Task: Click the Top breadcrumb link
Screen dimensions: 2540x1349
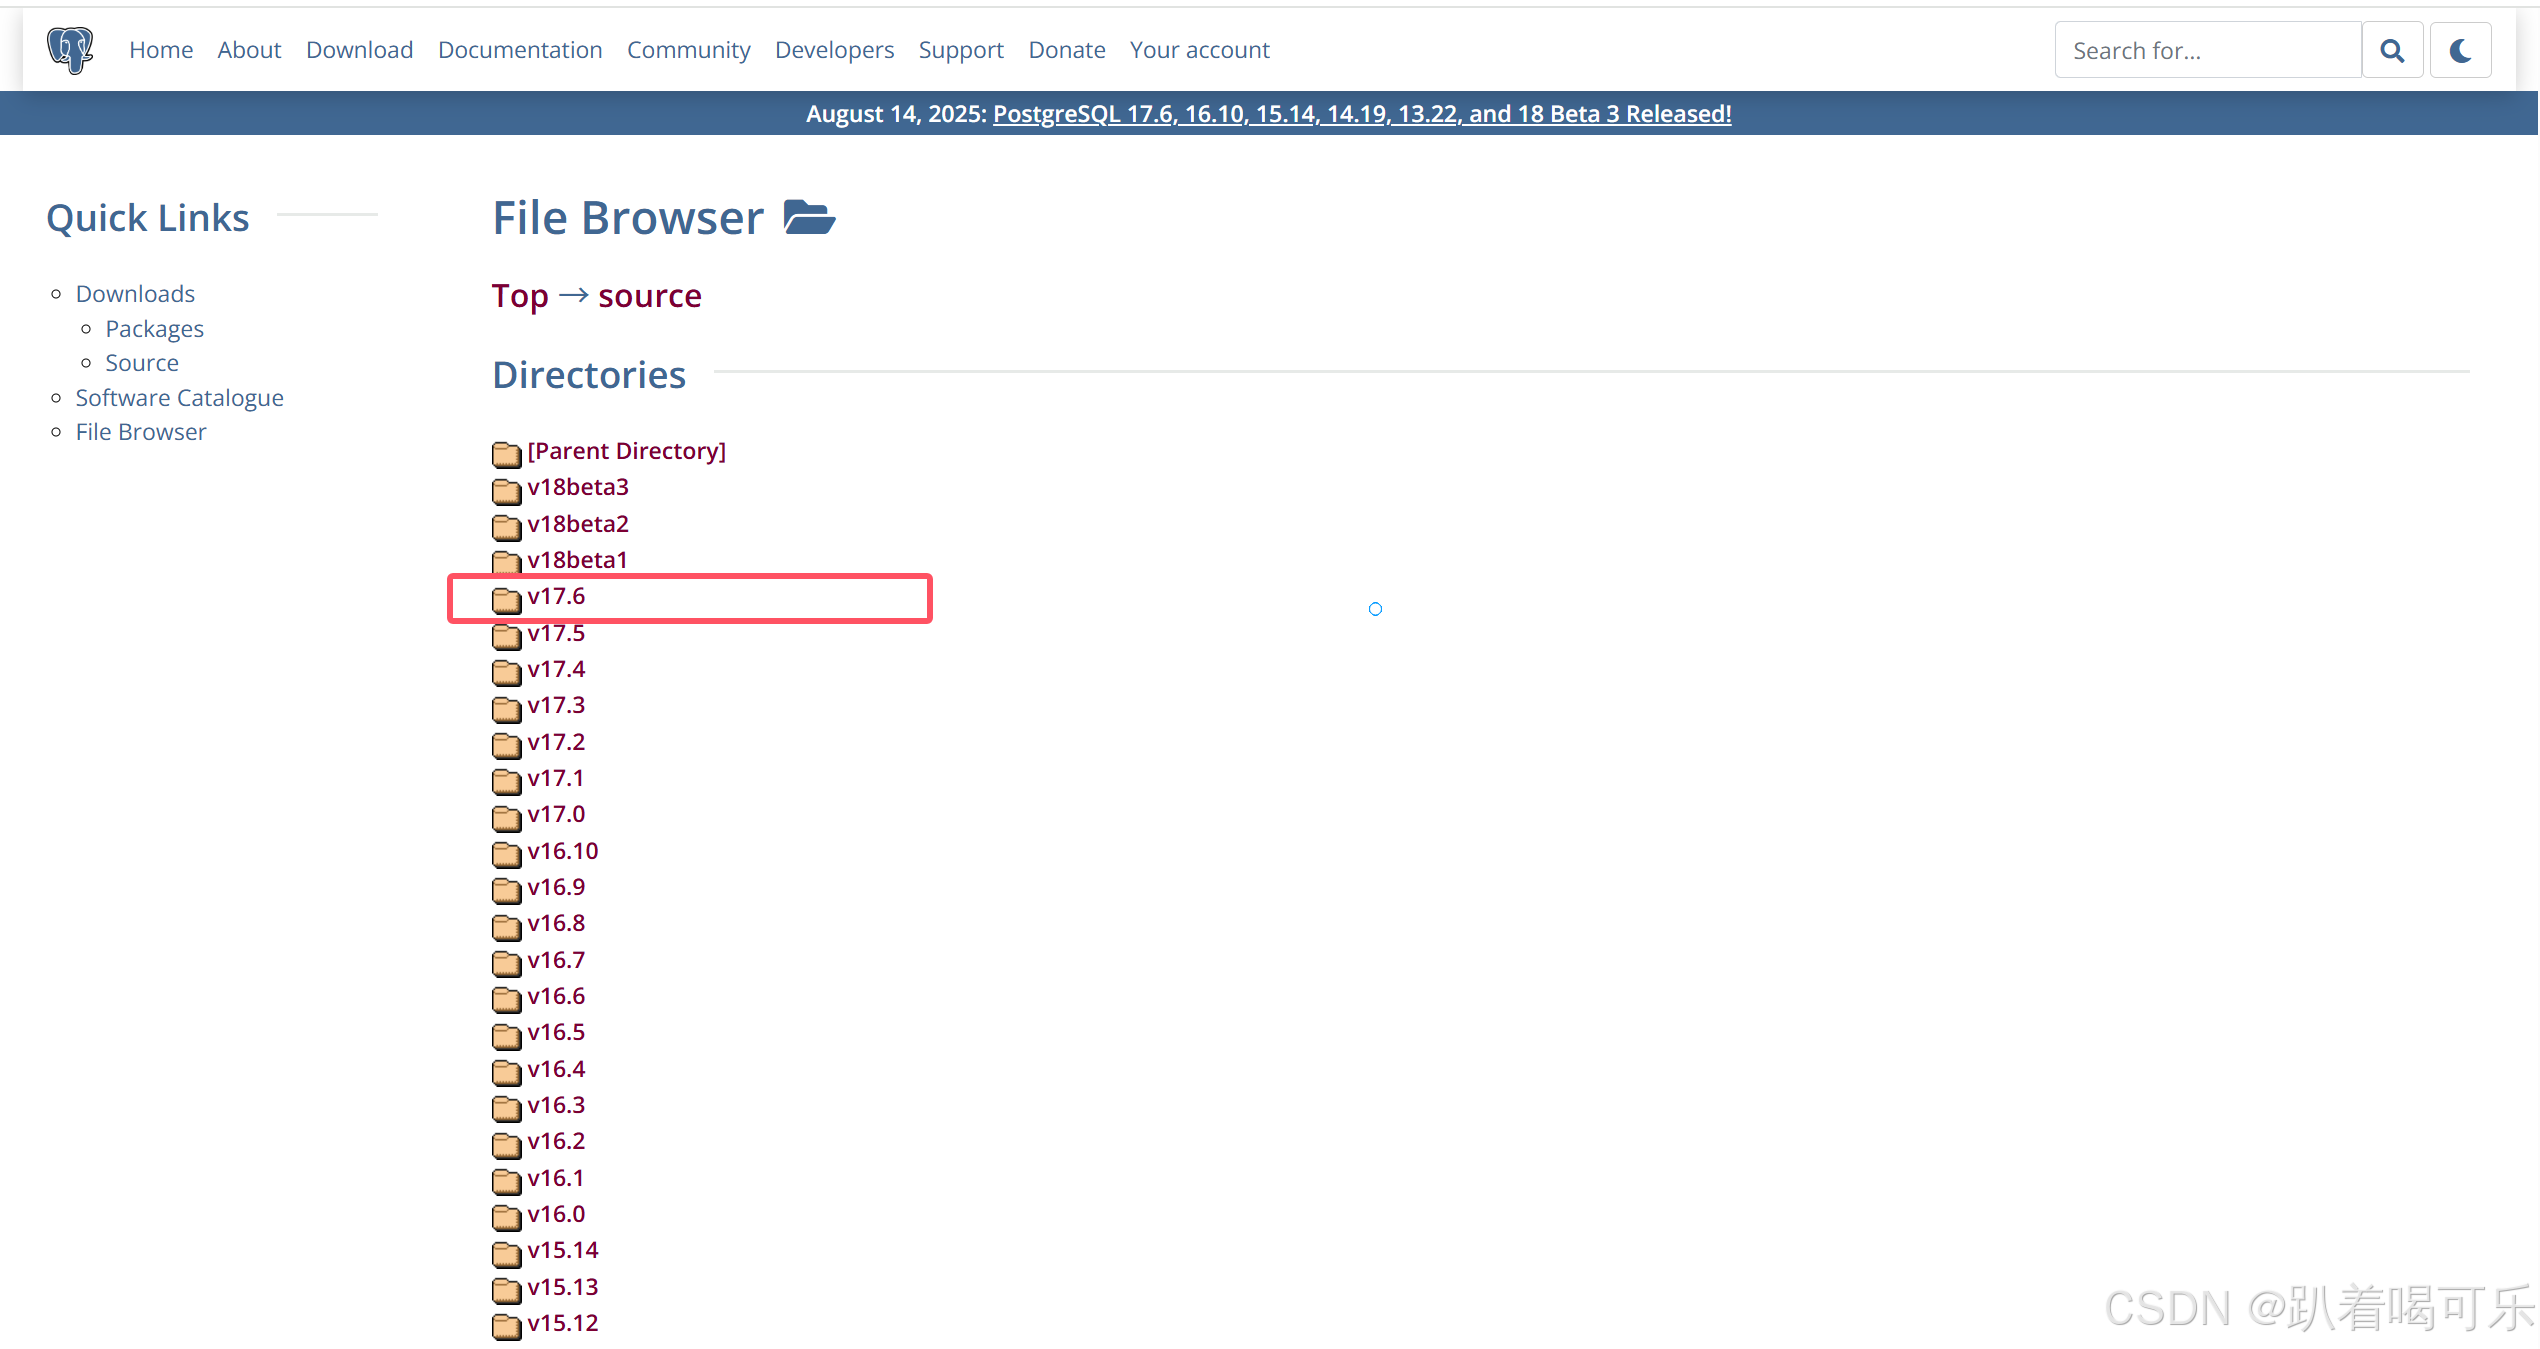Action: [x=520, y=296]
